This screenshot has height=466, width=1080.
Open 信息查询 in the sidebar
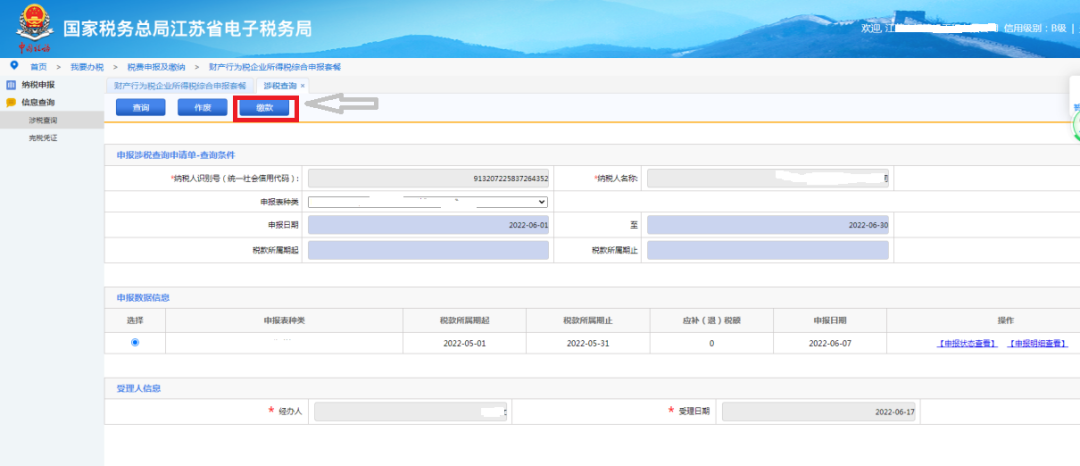click(38, 103)
